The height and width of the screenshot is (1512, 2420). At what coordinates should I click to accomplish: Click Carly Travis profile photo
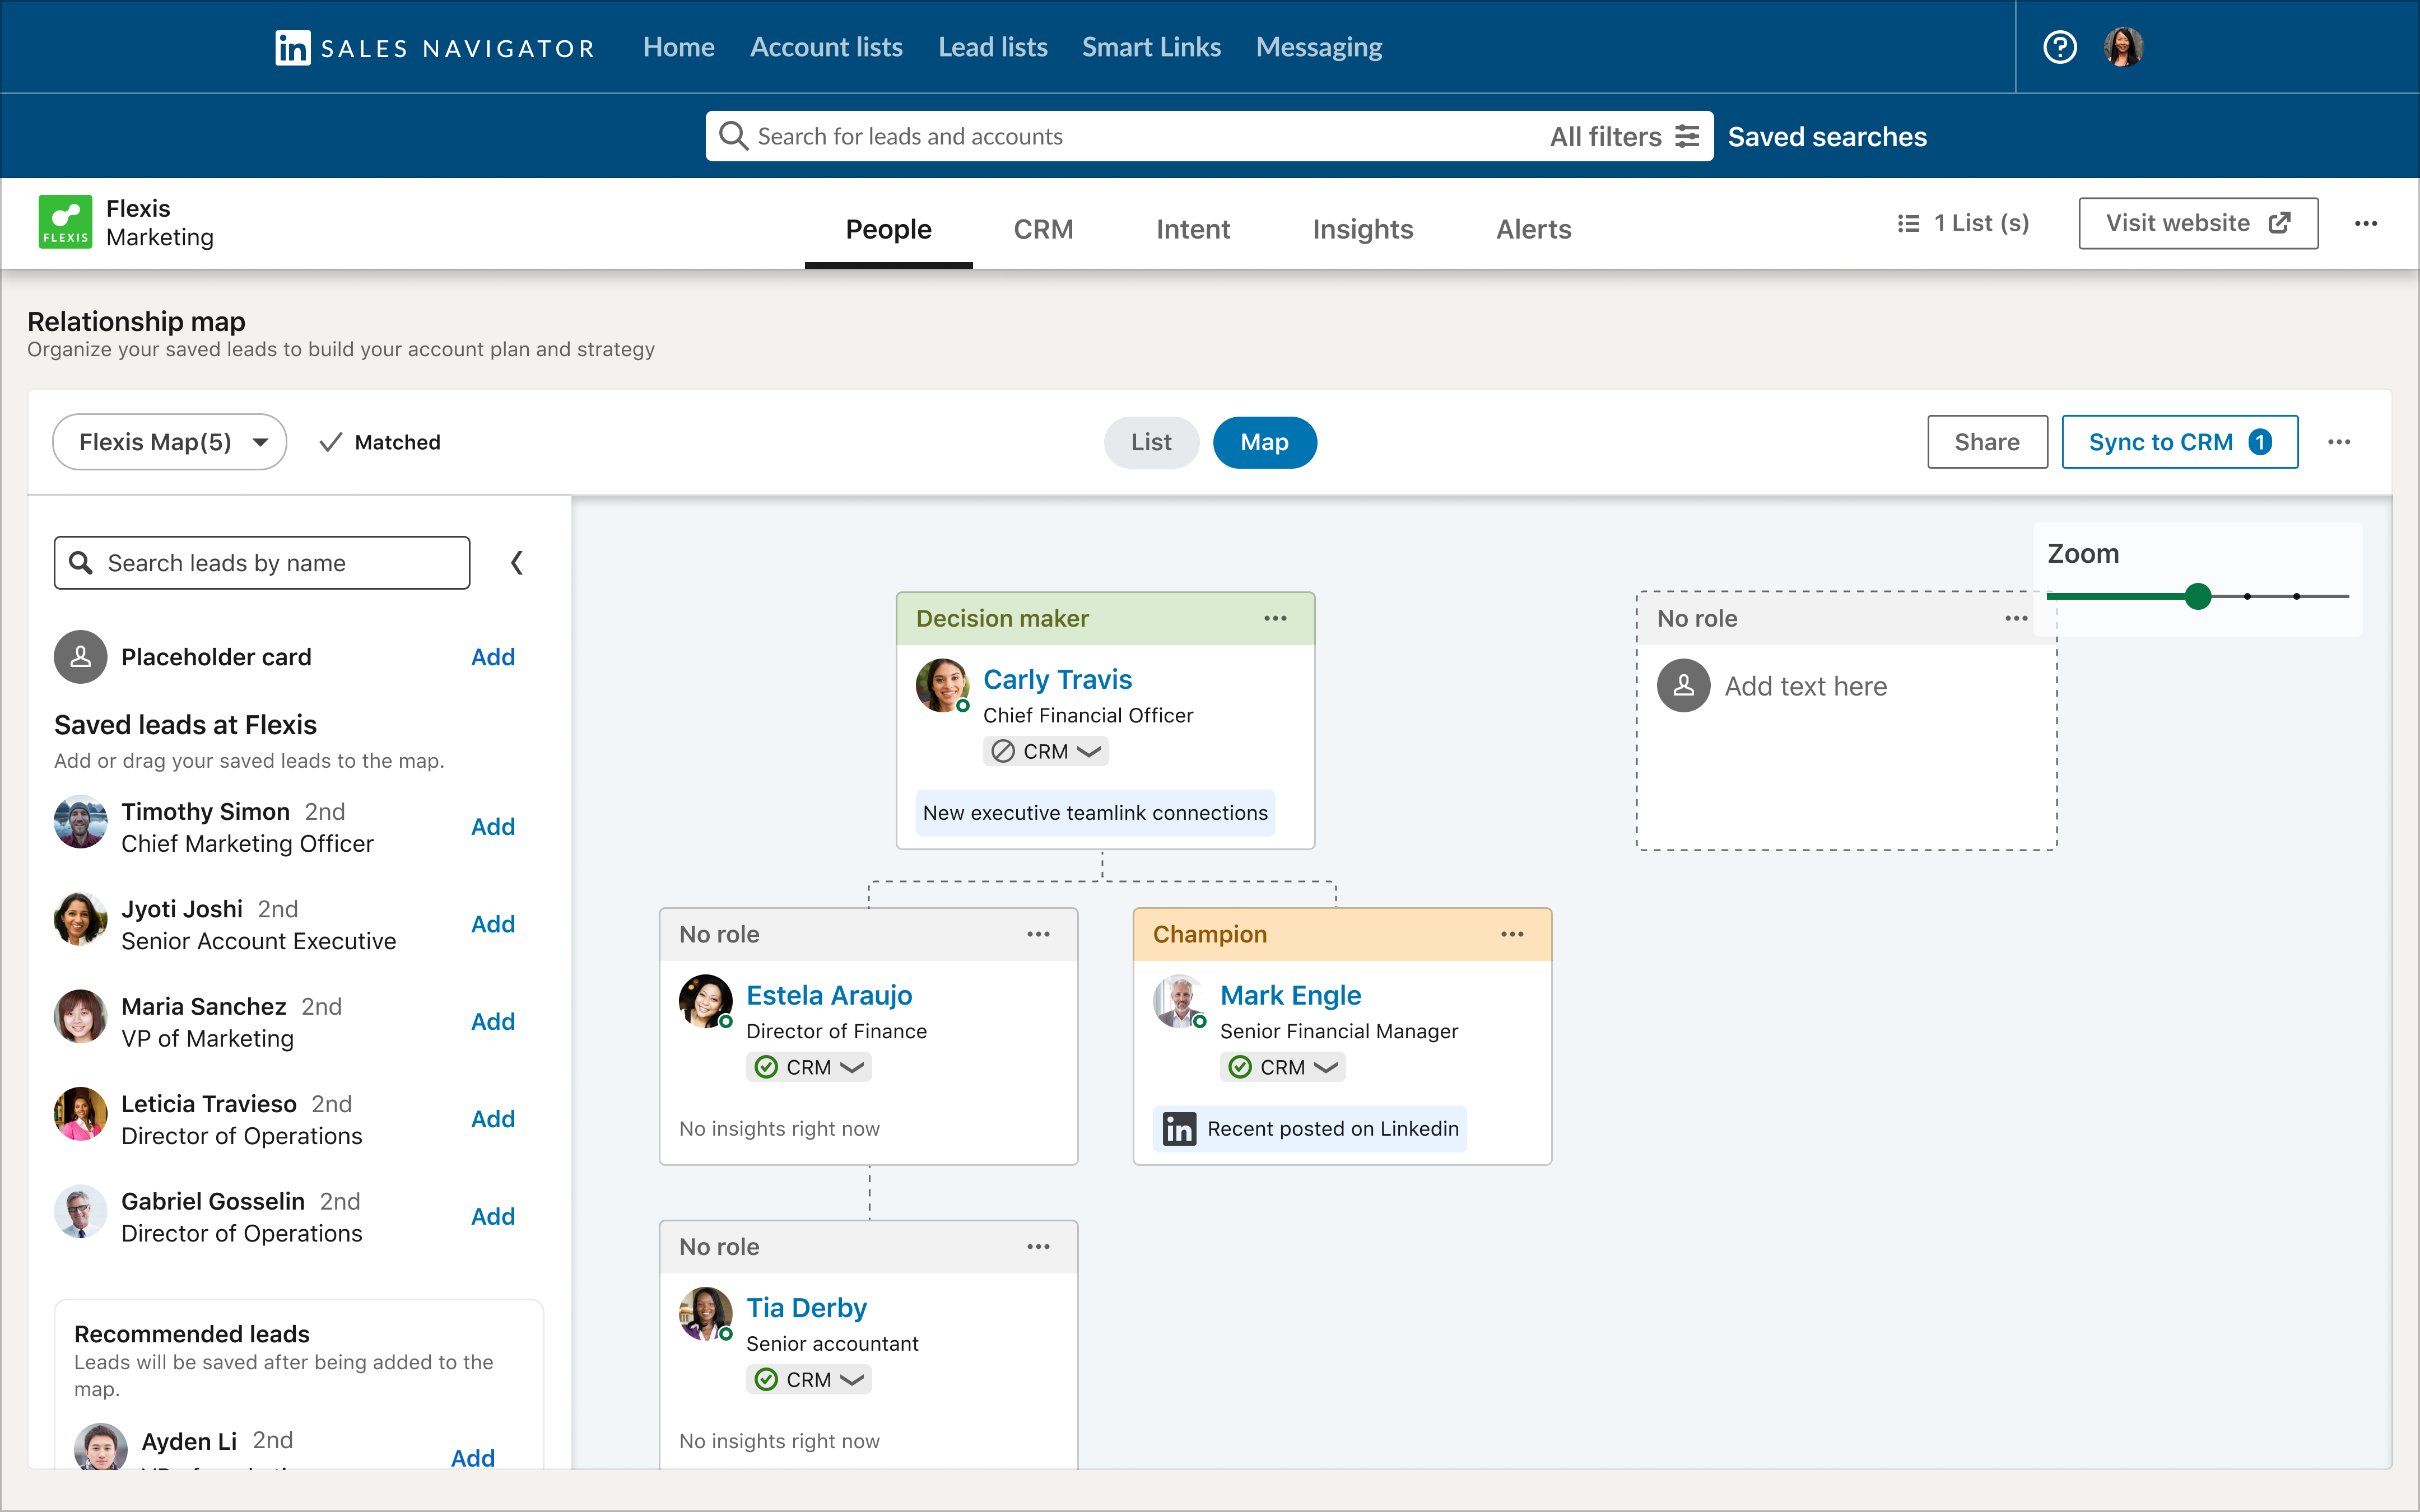[x=943, y=685]
